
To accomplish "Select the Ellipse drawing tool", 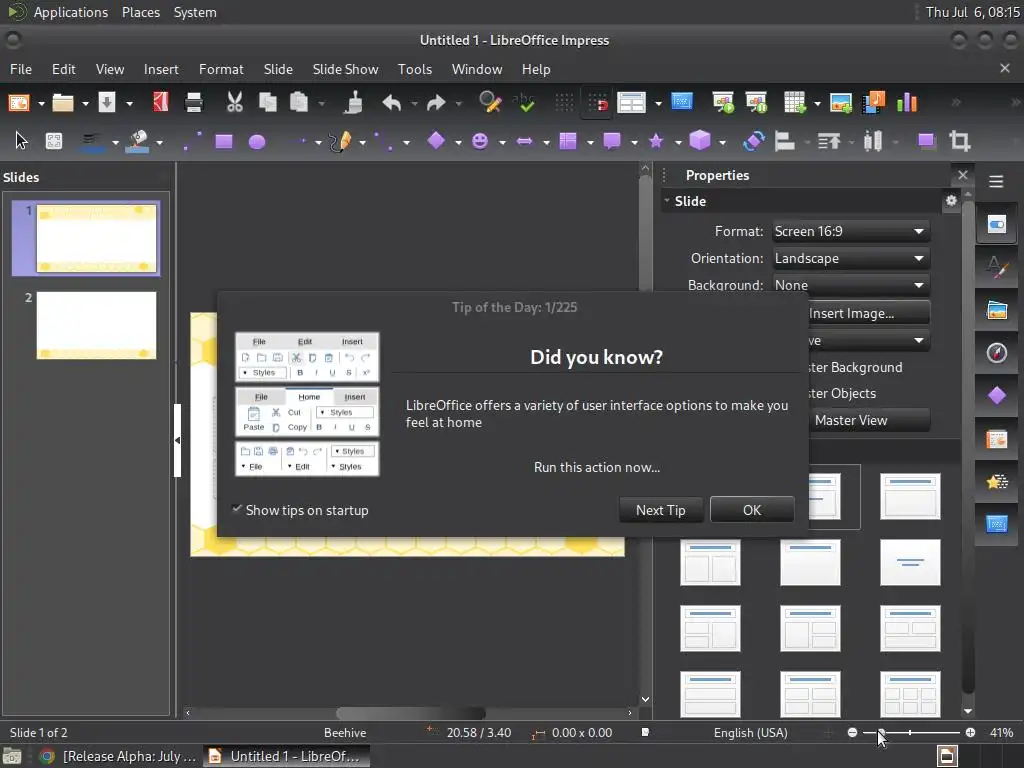I will 257,142.
